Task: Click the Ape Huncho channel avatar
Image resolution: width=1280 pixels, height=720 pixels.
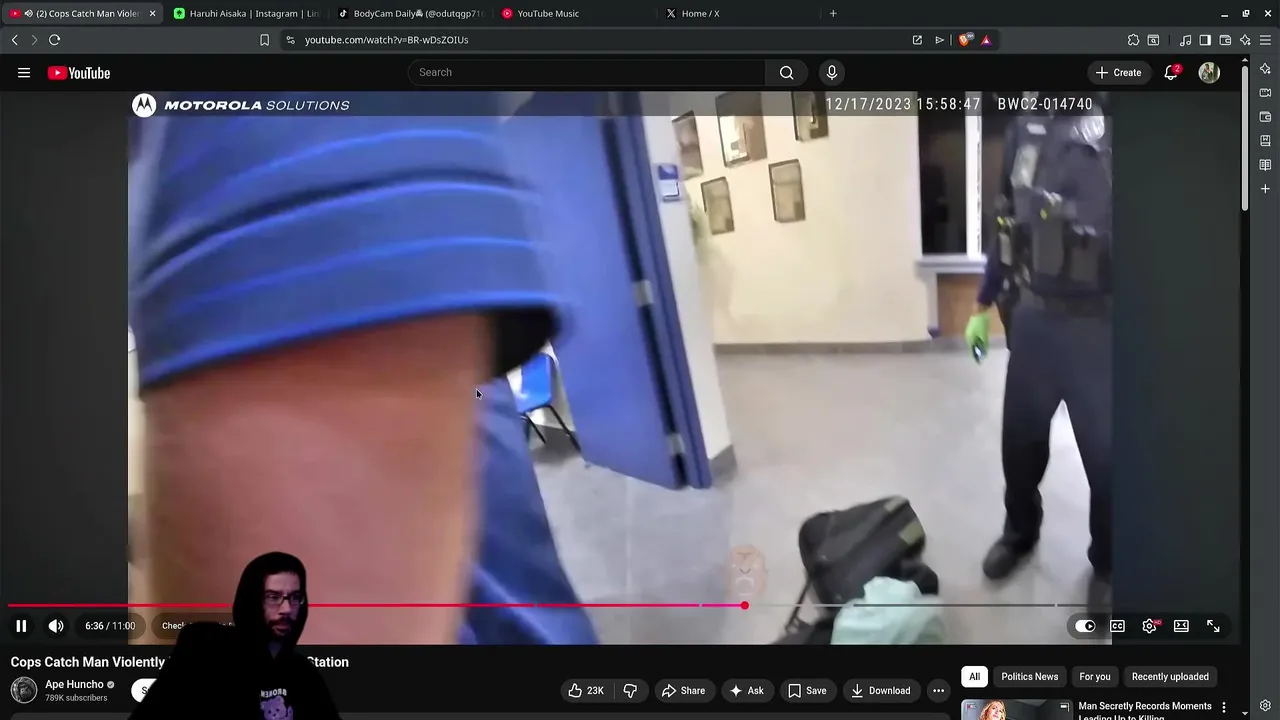Action: pyautogui.click(x=24, y=690)
